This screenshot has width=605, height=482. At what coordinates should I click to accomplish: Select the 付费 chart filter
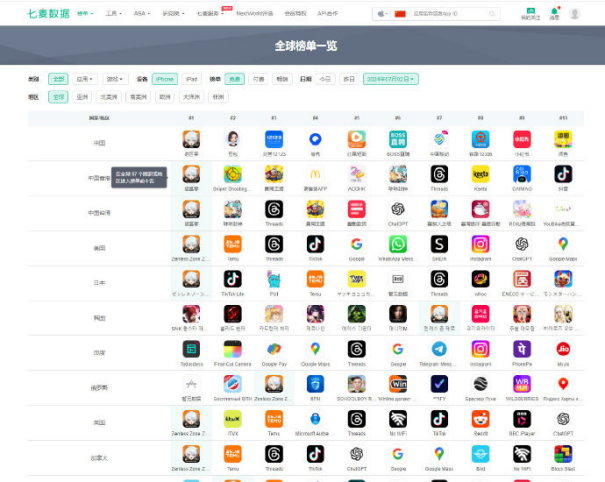pos(259,79)
